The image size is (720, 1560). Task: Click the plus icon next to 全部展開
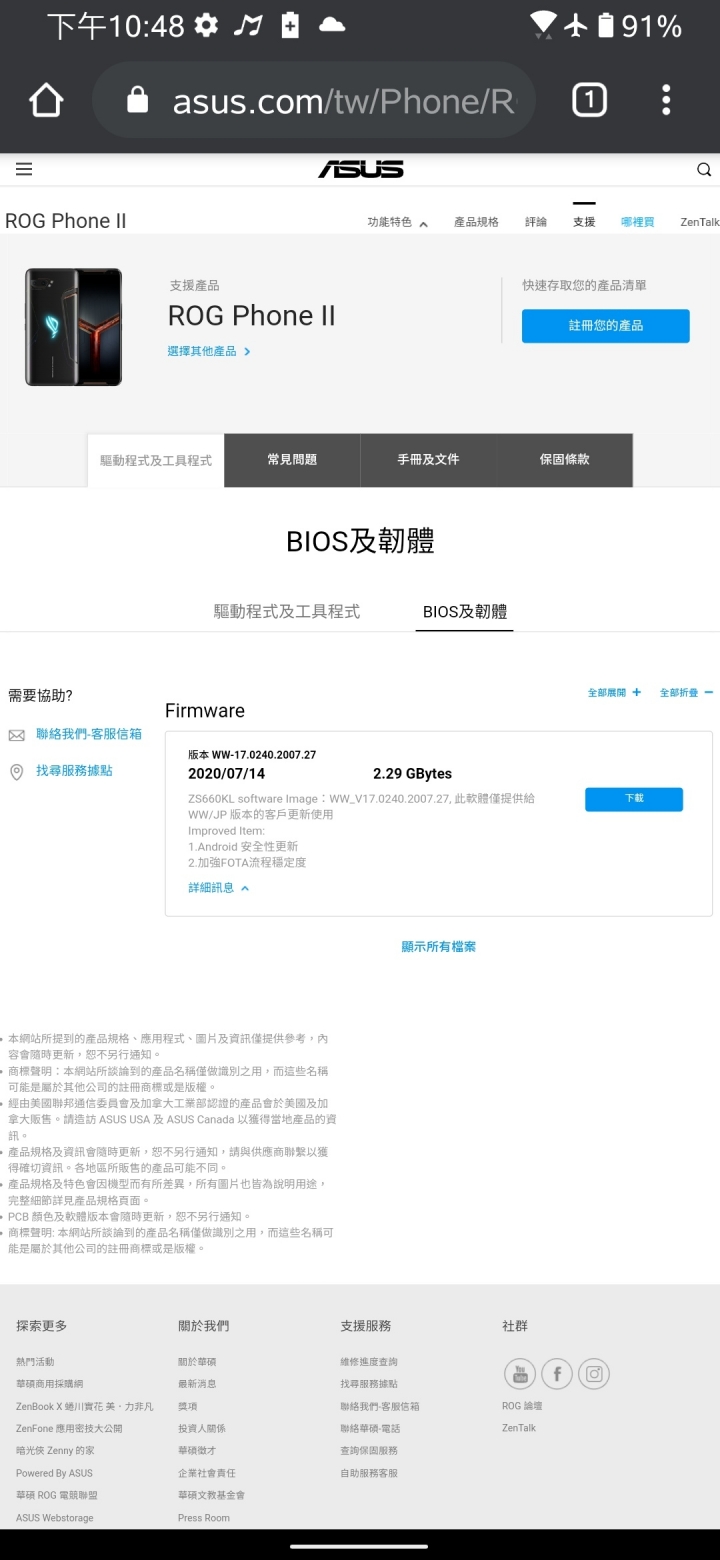pos(636,692)
